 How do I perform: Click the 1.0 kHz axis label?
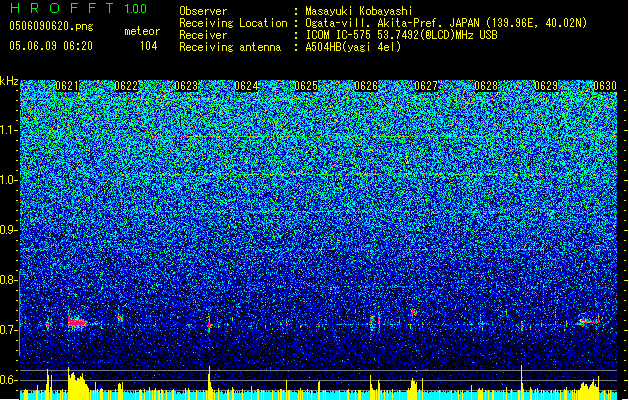pyautogui.click(x=8, y=180)
